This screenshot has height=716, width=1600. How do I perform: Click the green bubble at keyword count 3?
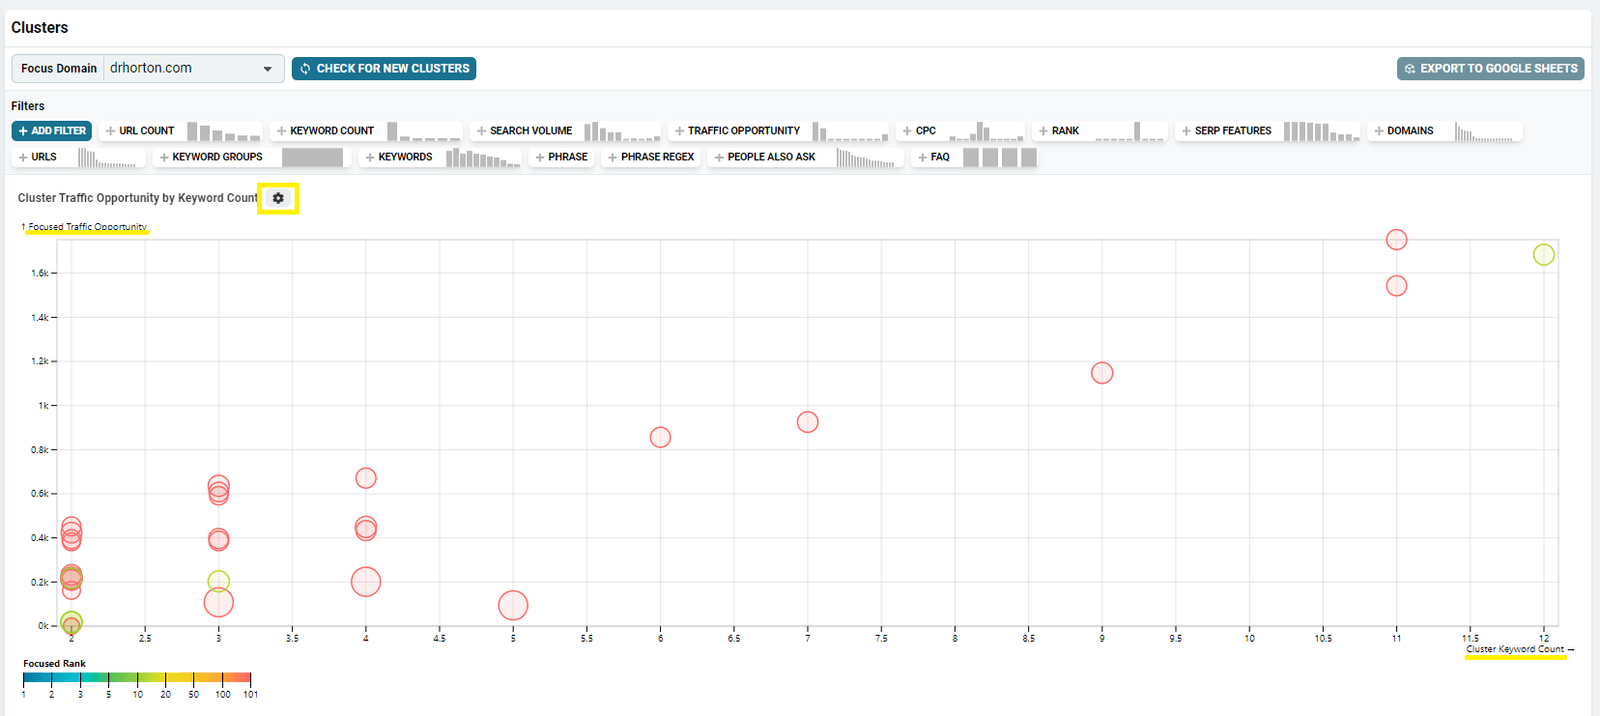(219, 581)
